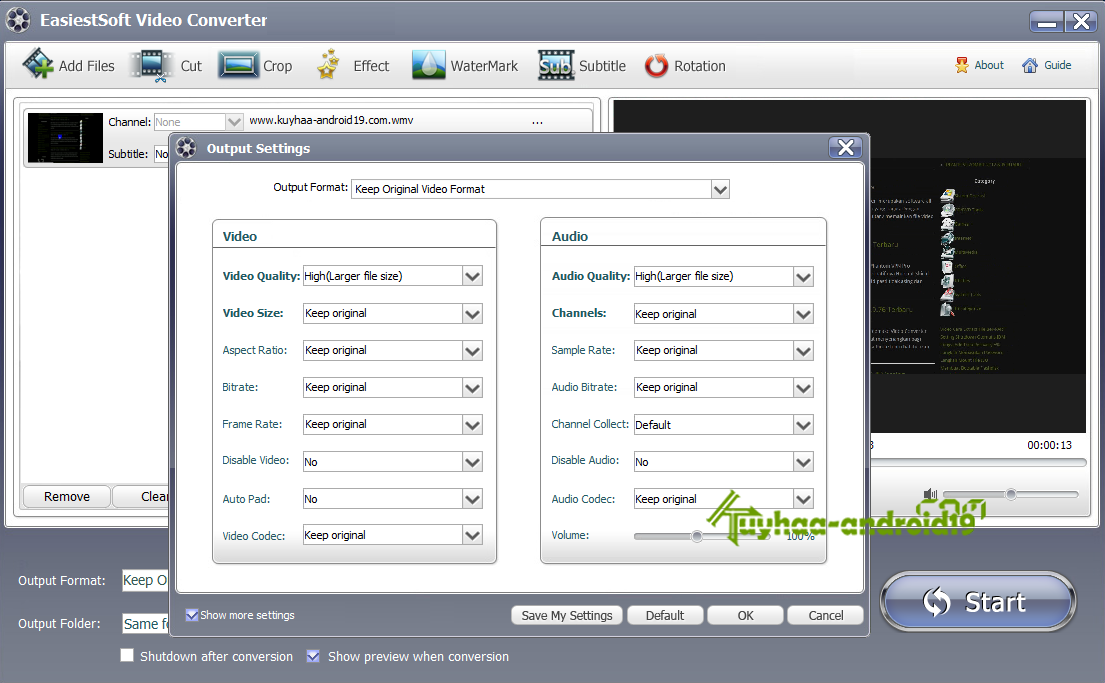Click the video preview seek bar
This screenshot has width=1105, height=683.
978,462
